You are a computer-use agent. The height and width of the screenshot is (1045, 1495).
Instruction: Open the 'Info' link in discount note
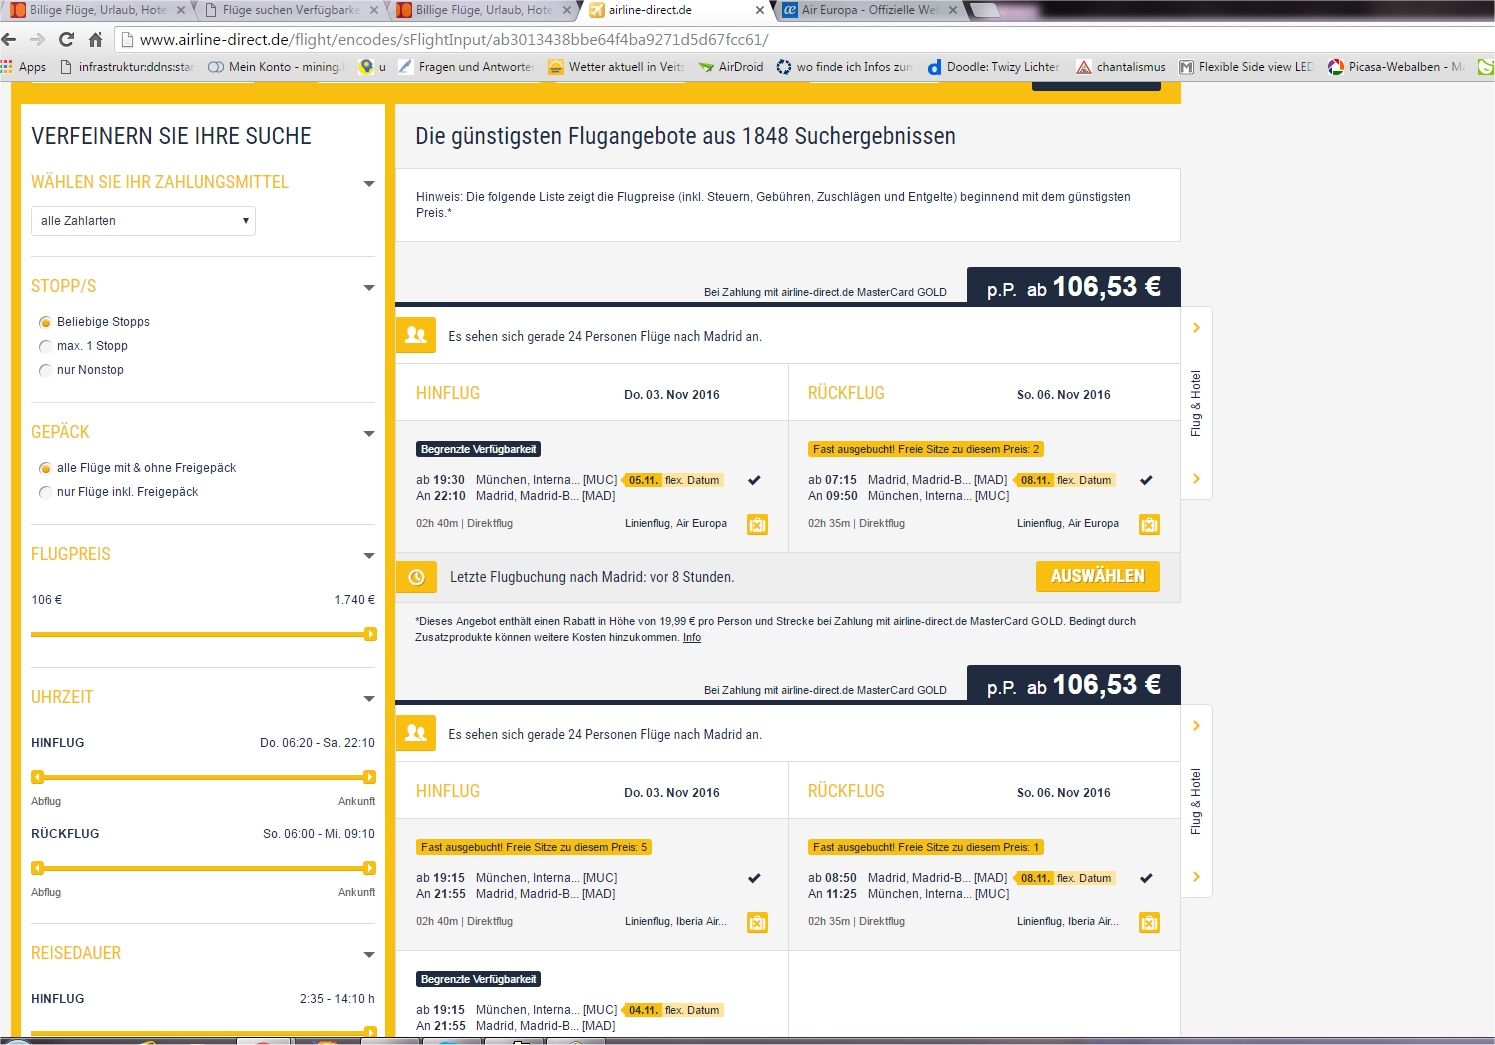pos(691,637)
